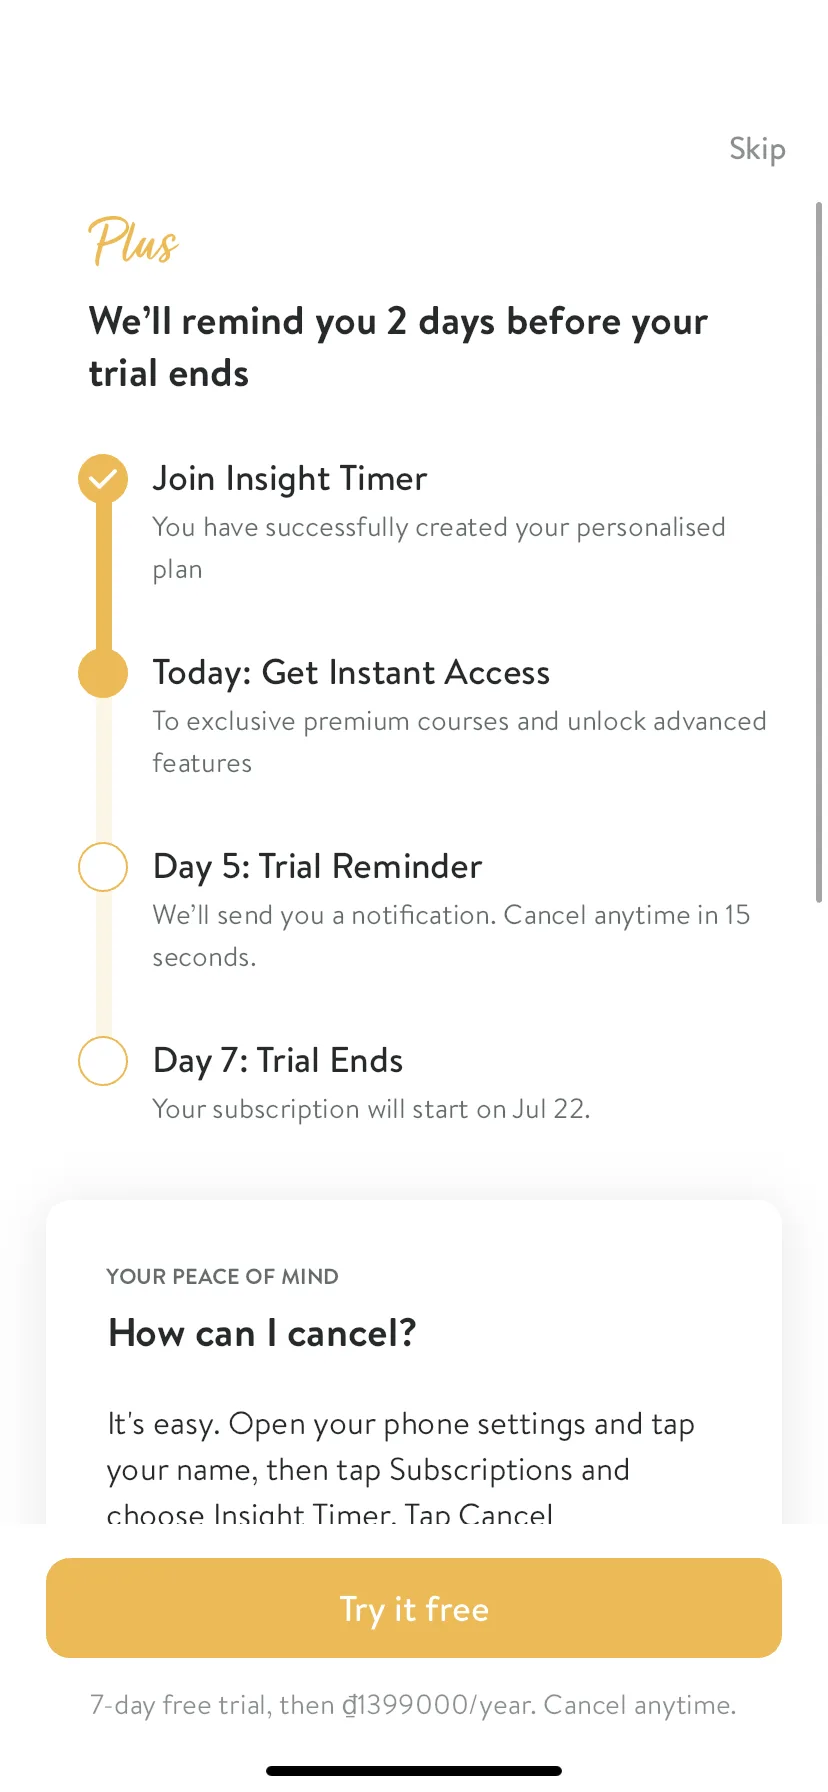Click the empty Day 7 step circle
Image resolution: width=828 pixels, height=1792 pixels.
tap(103, 1061)
